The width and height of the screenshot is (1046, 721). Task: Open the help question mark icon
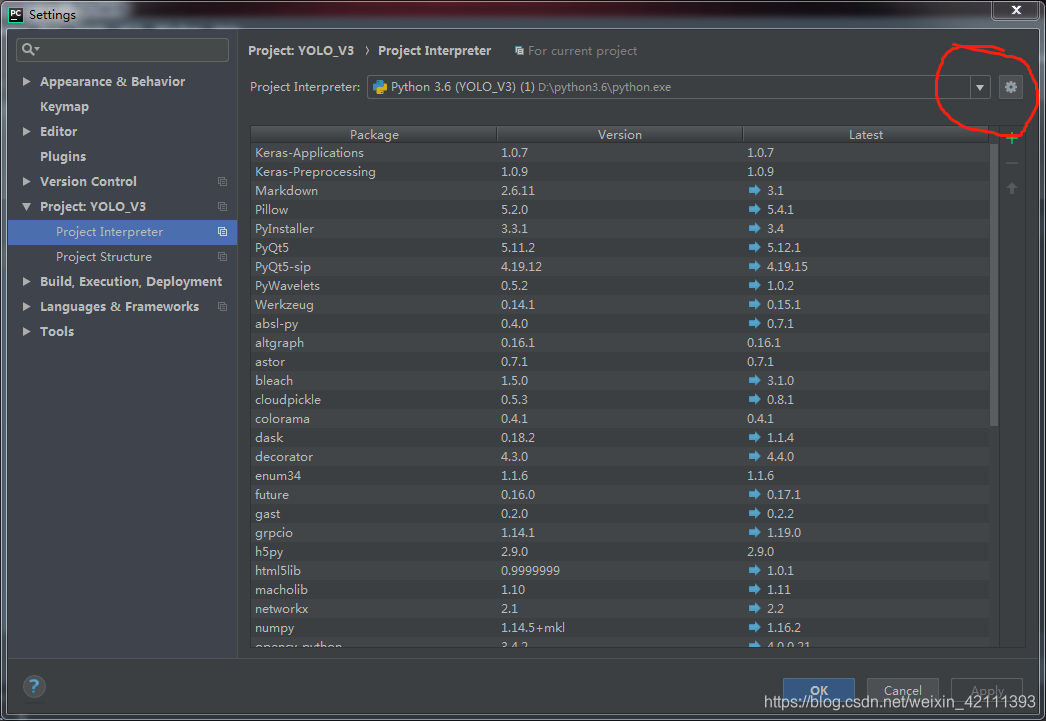(34, 686)
